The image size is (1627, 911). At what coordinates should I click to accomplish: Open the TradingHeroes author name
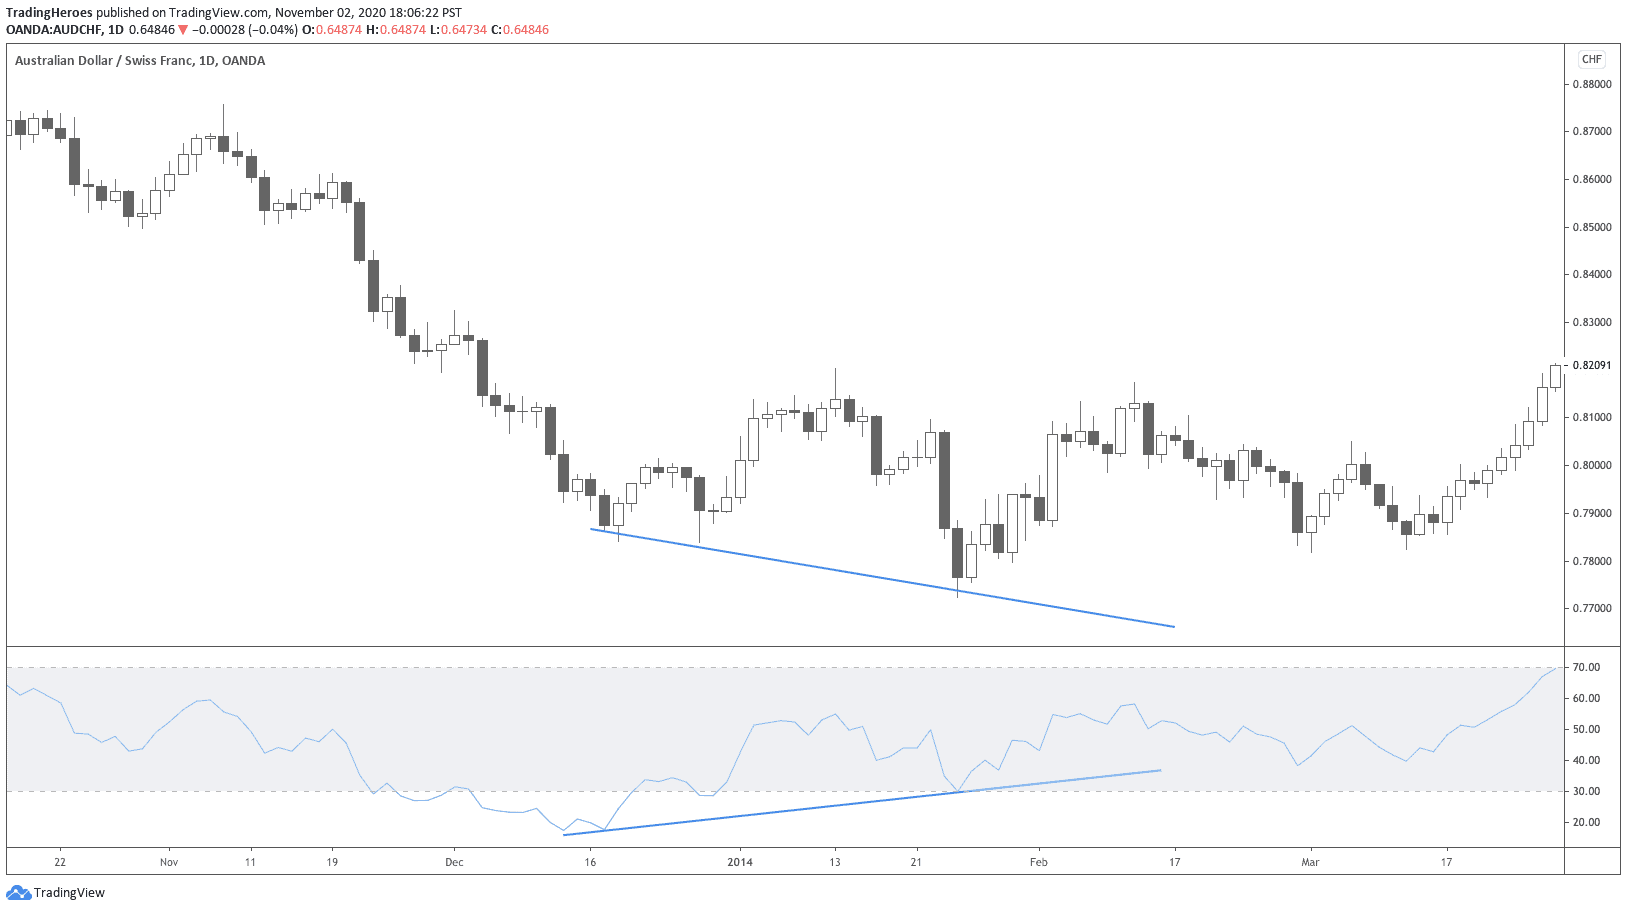tap(49, 13)
